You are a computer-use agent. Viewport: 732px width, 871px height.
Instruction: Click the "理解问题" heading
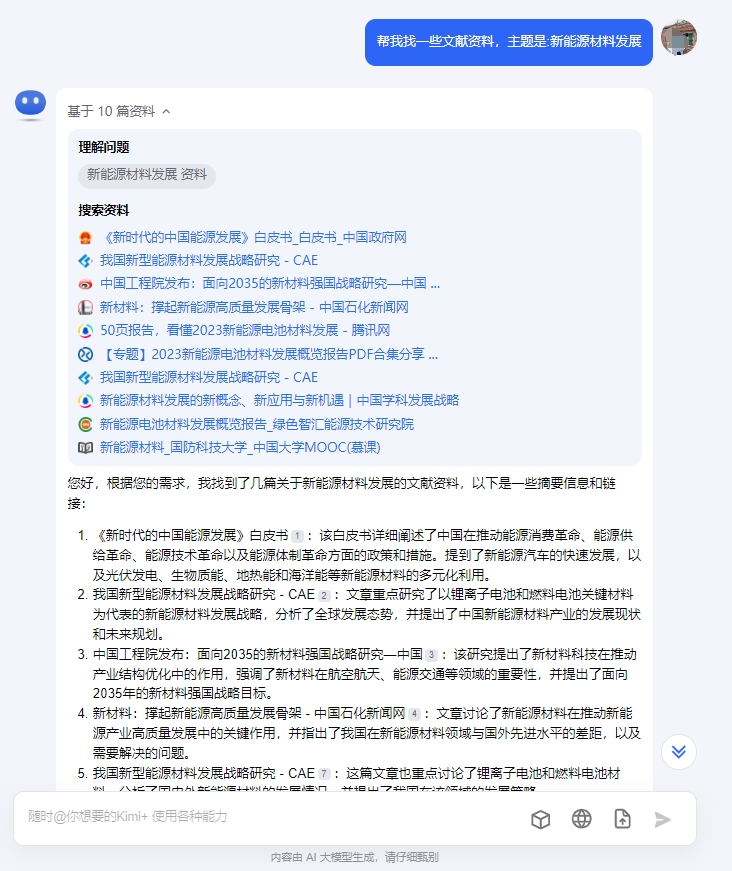(x=104, y=147)
